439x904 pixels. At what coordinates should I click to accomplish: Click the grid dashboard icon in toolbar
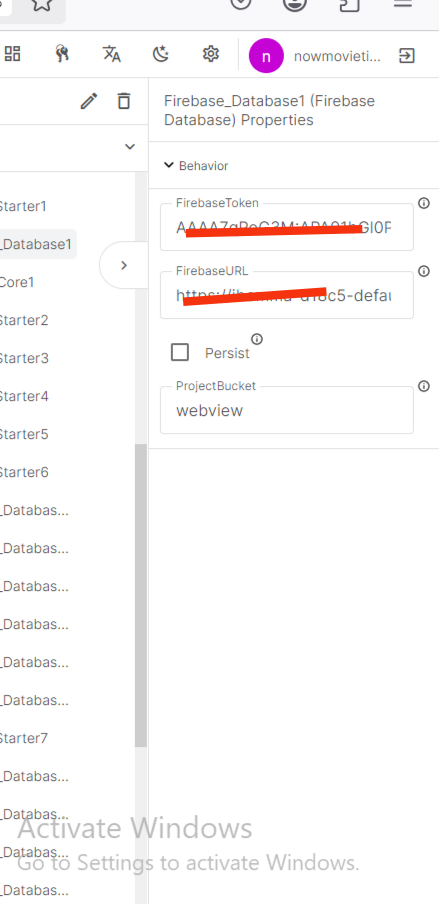click(x=12, y=54)
